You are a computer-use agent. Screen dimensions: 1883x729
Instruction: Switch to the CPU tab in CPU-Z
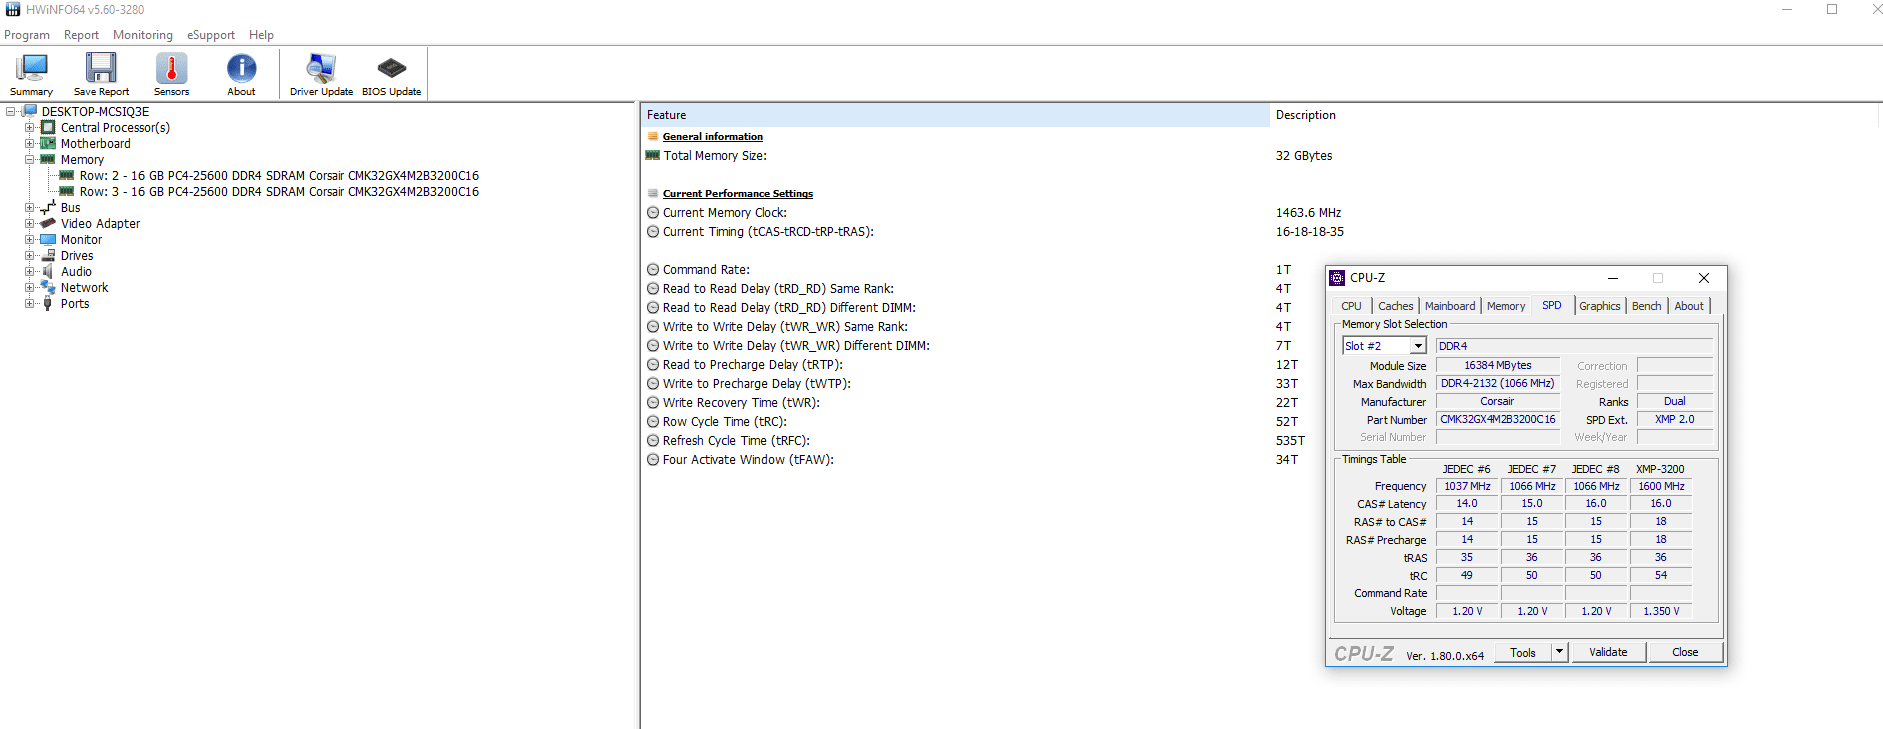(x=1351, y=306)
